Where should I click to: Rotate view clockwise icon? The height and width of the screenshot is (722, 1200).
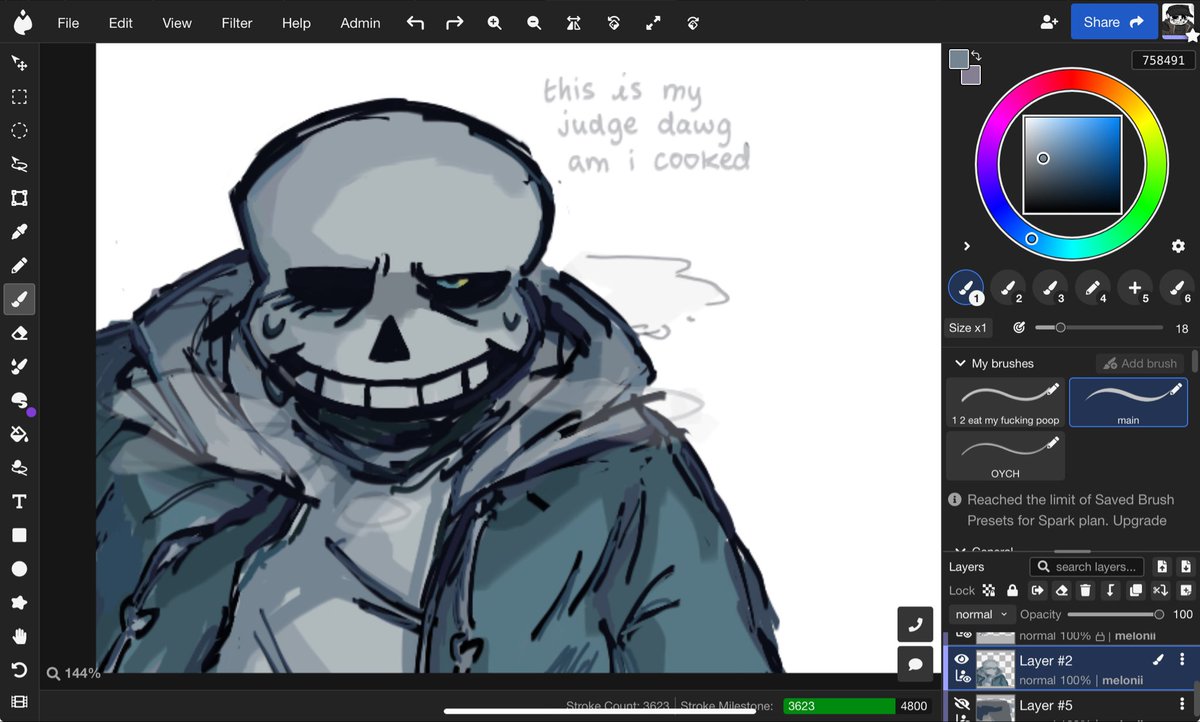coord(693,22)
